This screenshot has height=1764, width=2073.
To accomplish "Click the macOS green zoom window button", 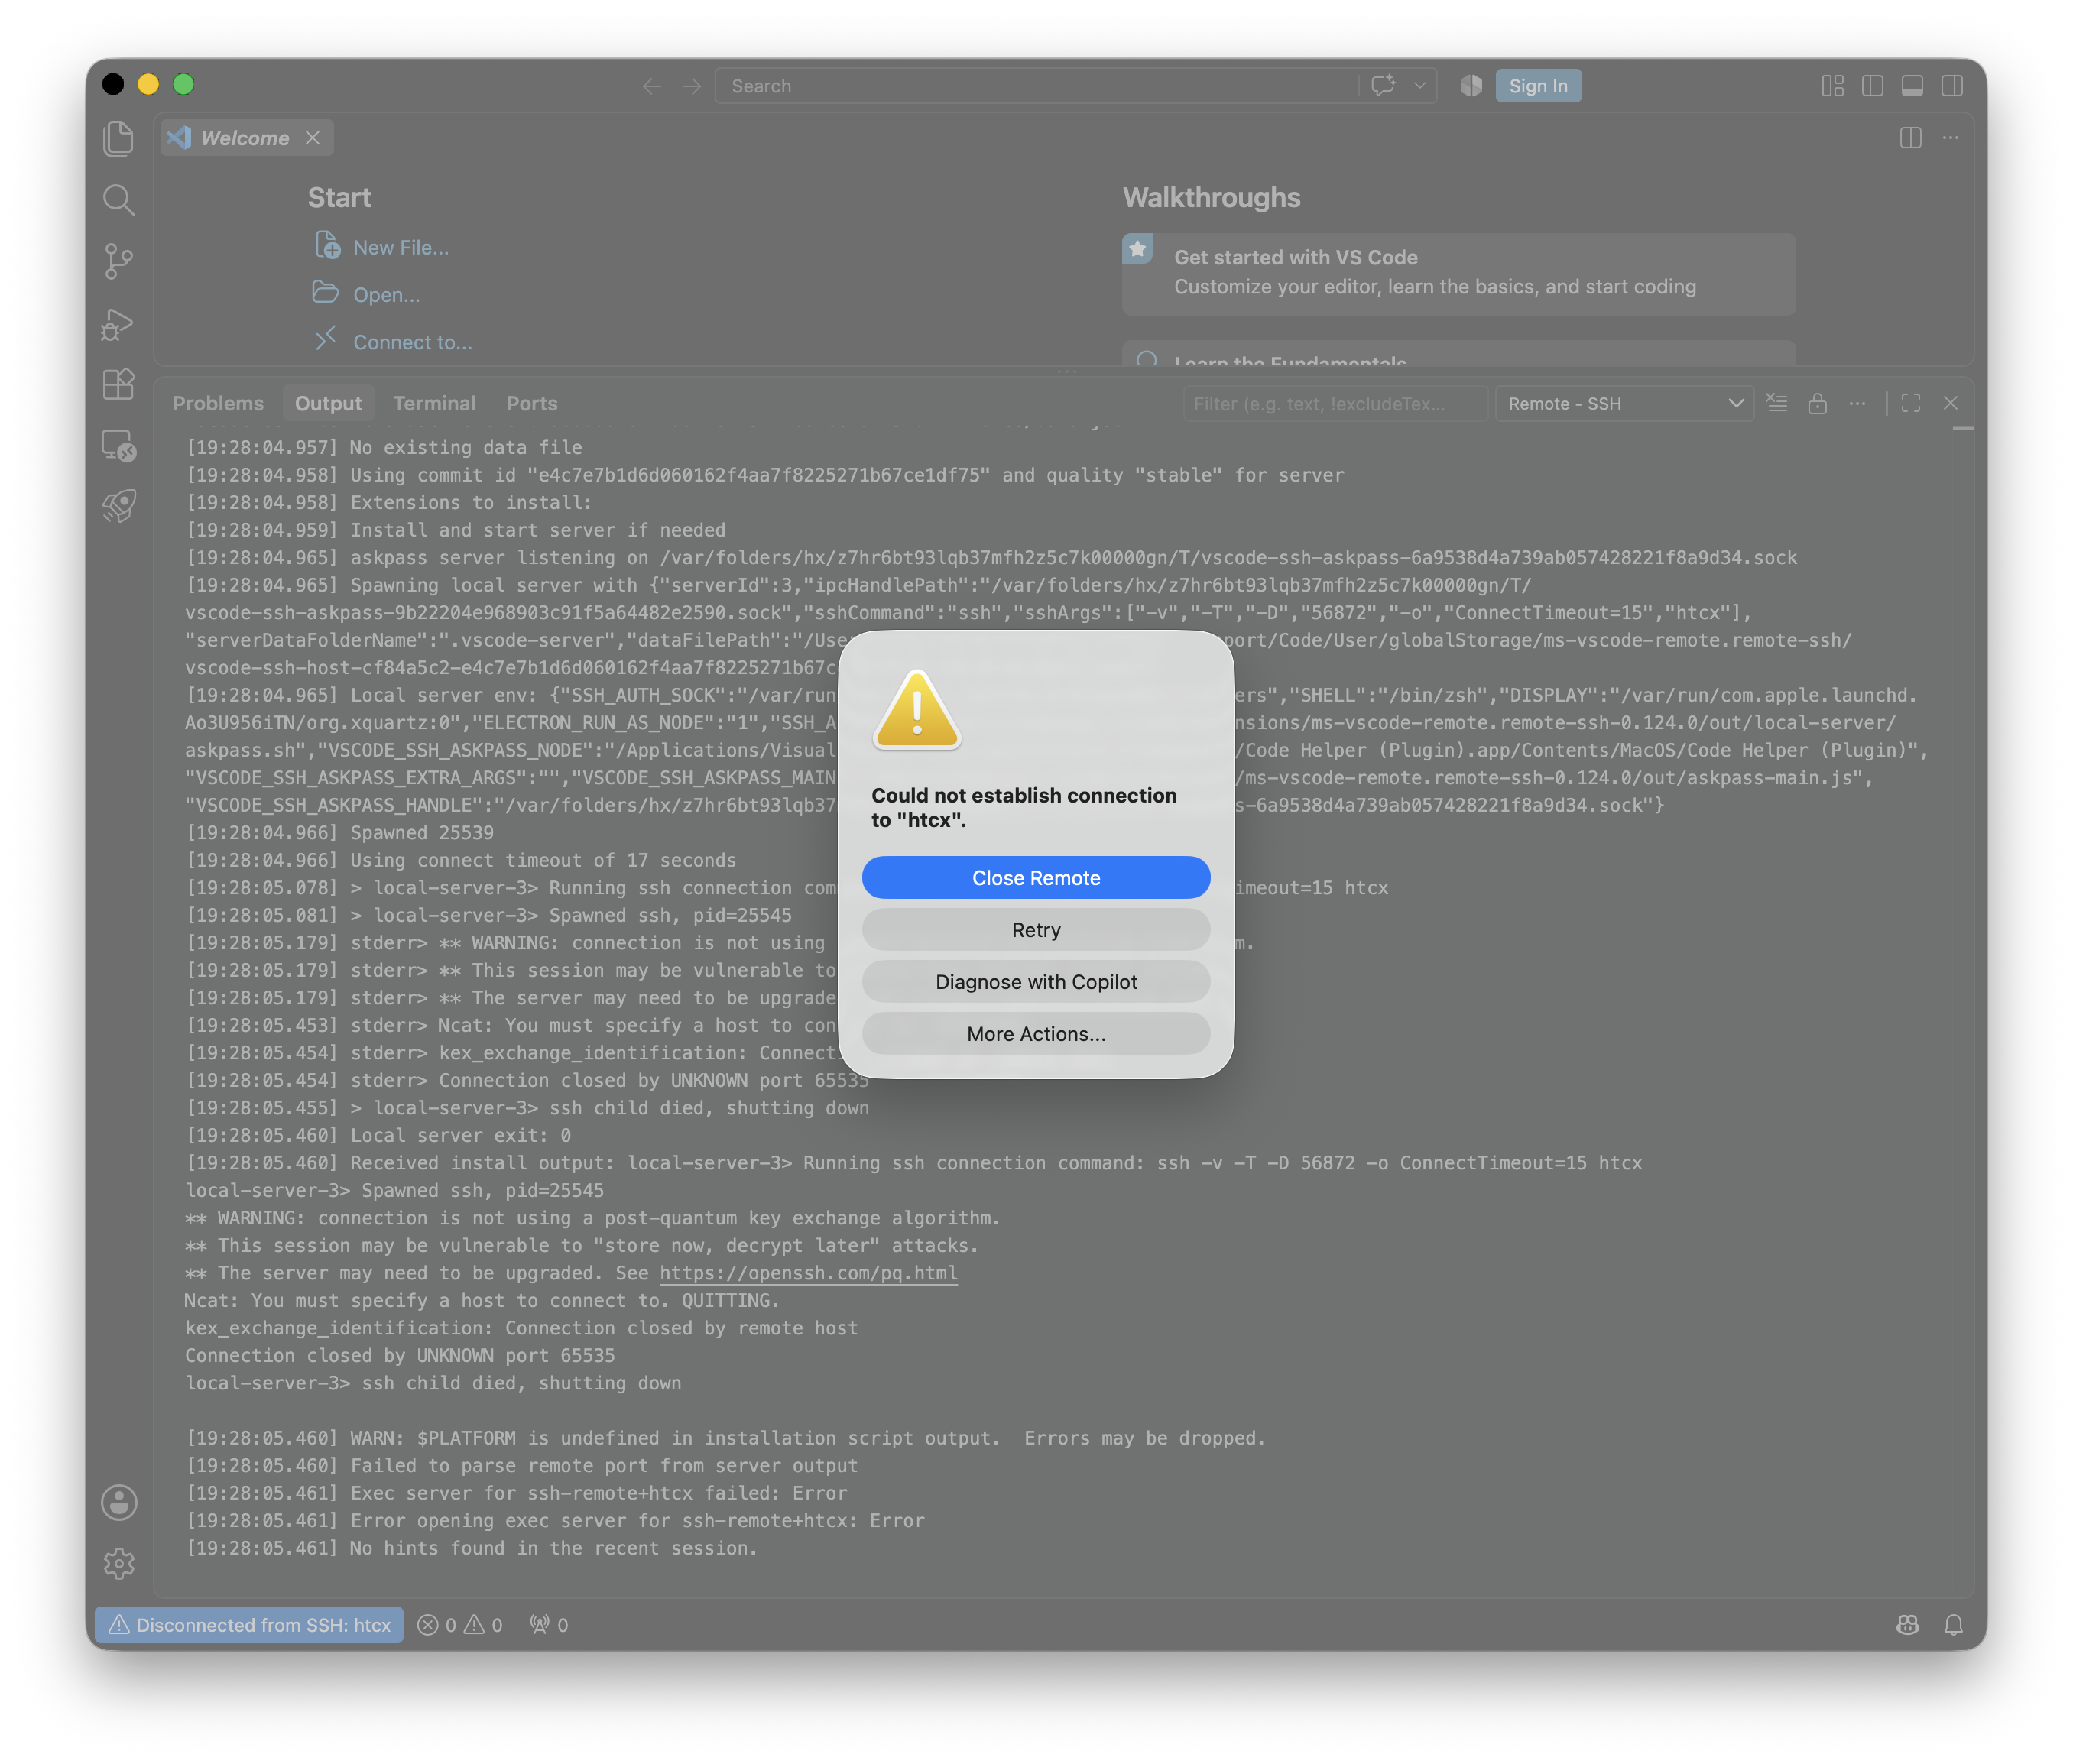I will (x=183, y=84).
